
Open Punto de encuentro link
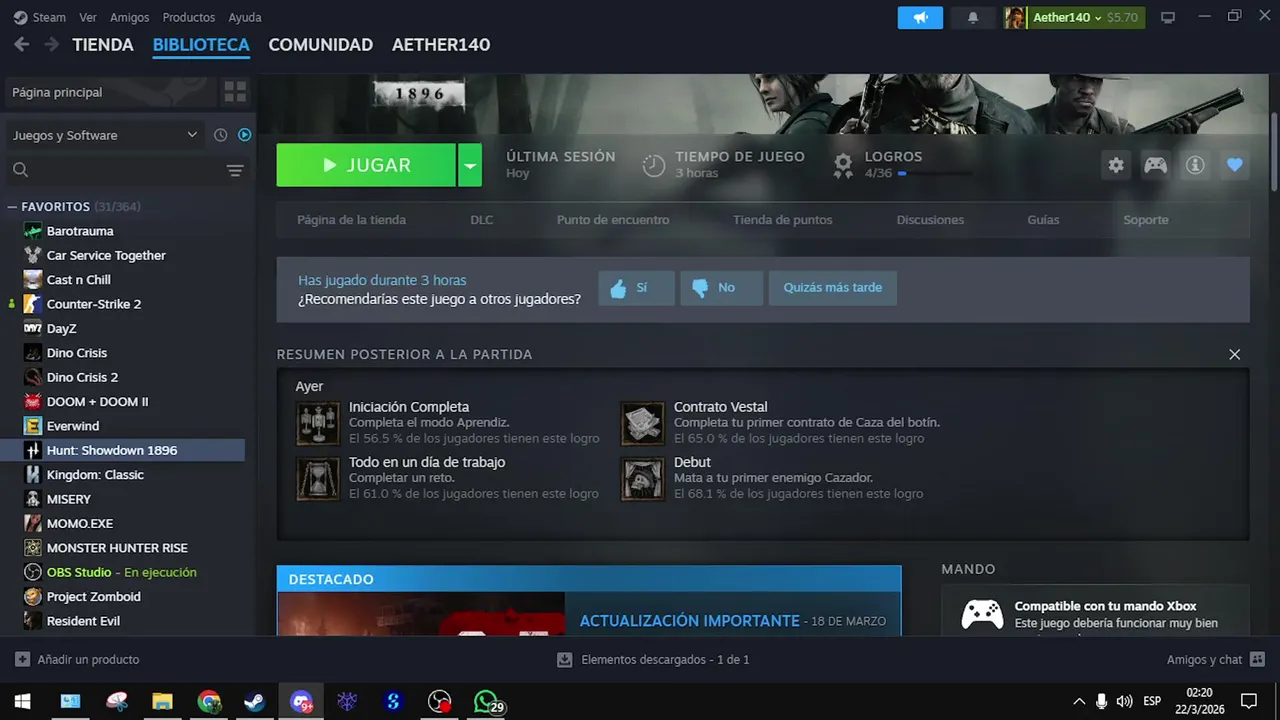pyautogui.click(x=613, y=220)
